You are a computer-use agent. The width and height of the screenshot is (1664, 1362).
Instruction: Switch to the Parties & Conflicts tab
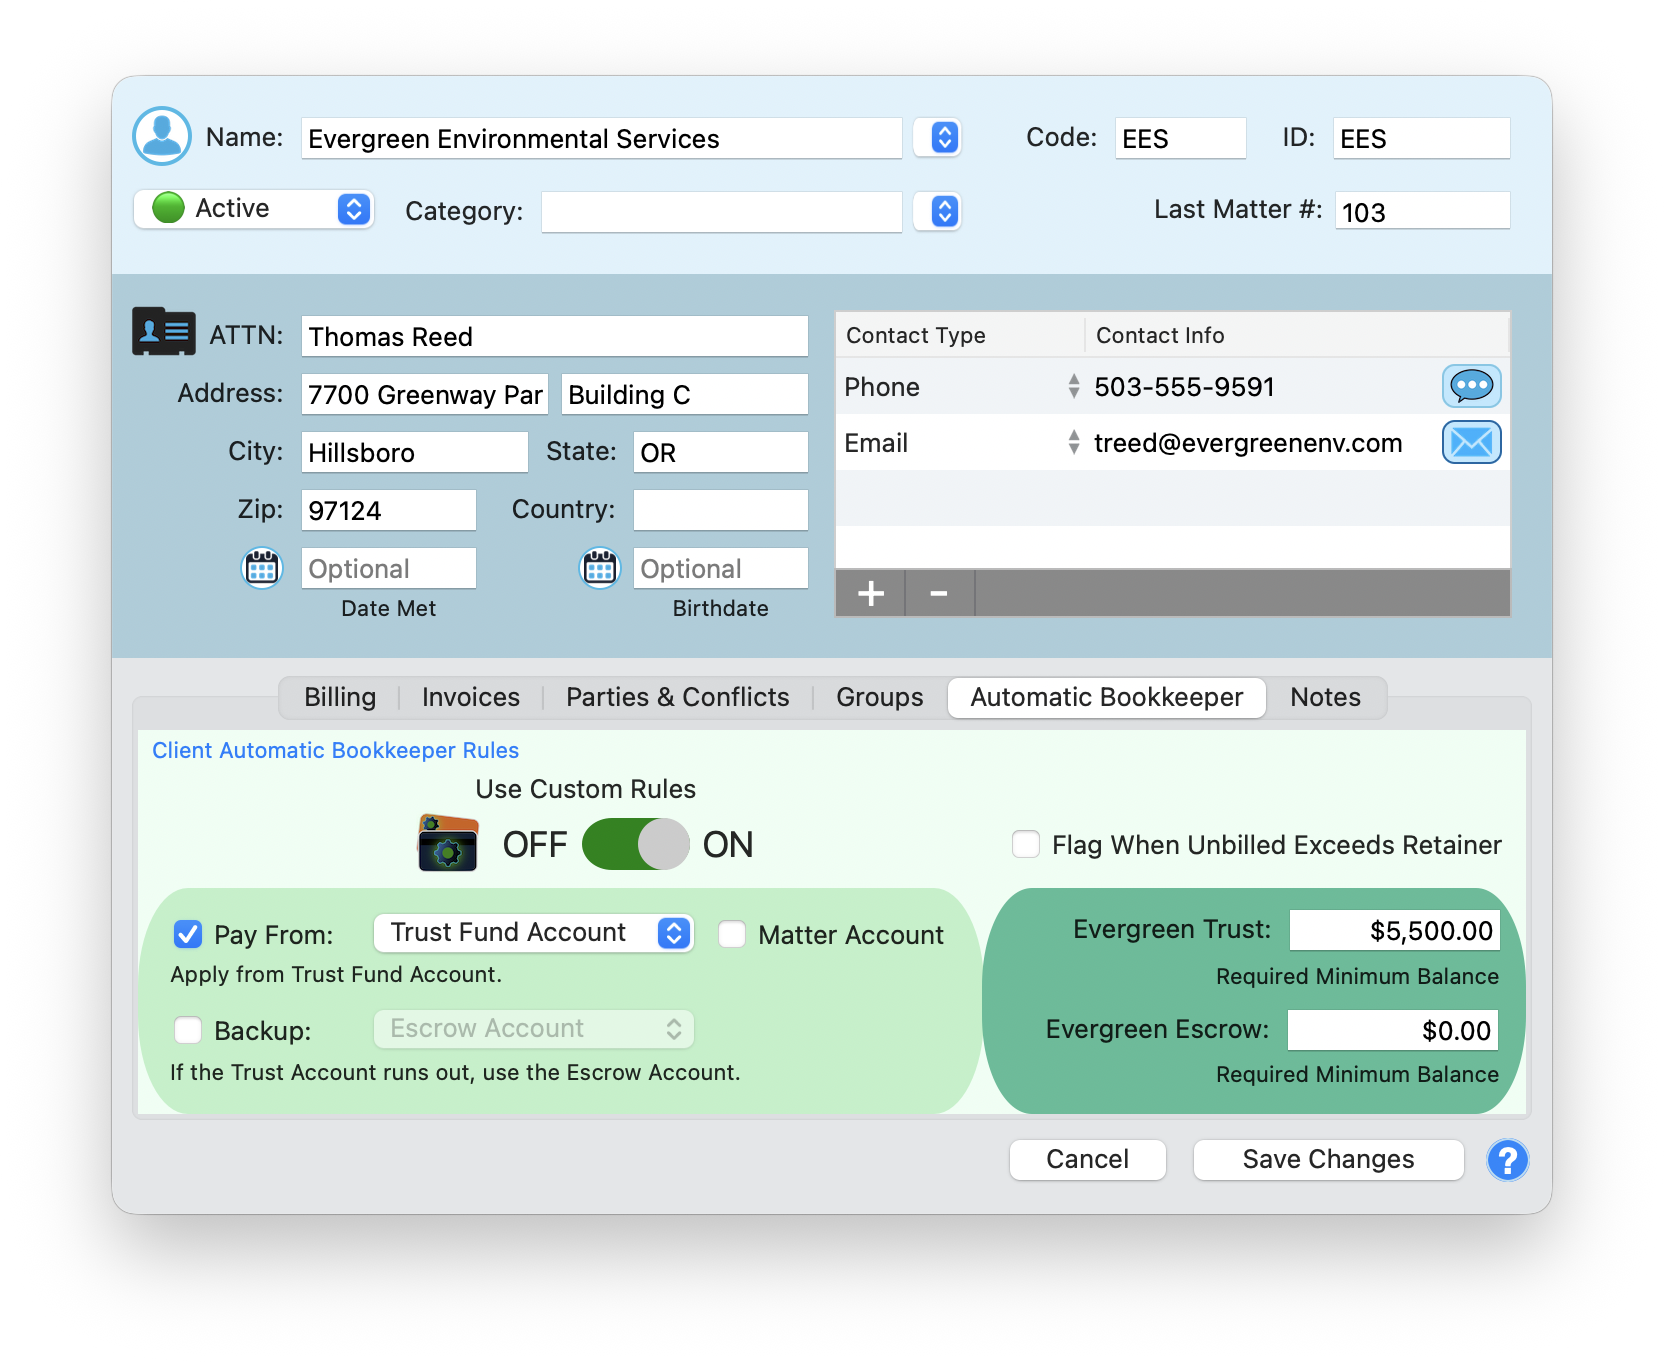[x=676, y=697]
